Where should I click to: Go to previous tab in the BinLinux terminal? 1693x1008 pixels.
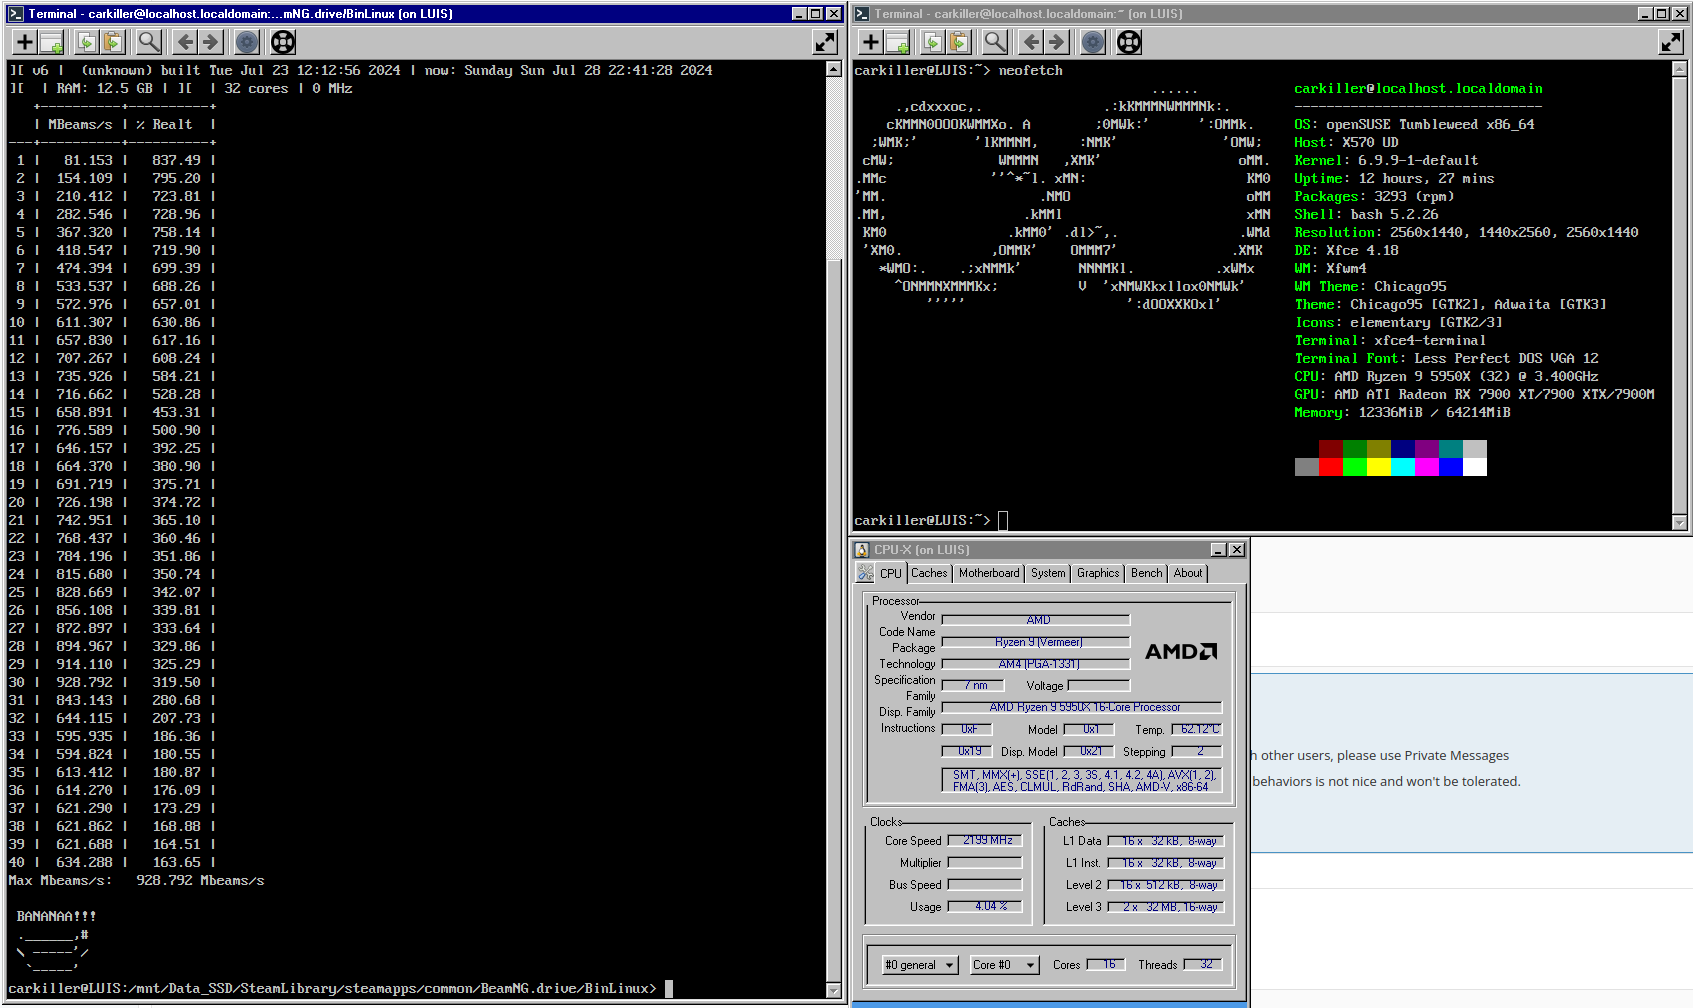click(185, 42)
